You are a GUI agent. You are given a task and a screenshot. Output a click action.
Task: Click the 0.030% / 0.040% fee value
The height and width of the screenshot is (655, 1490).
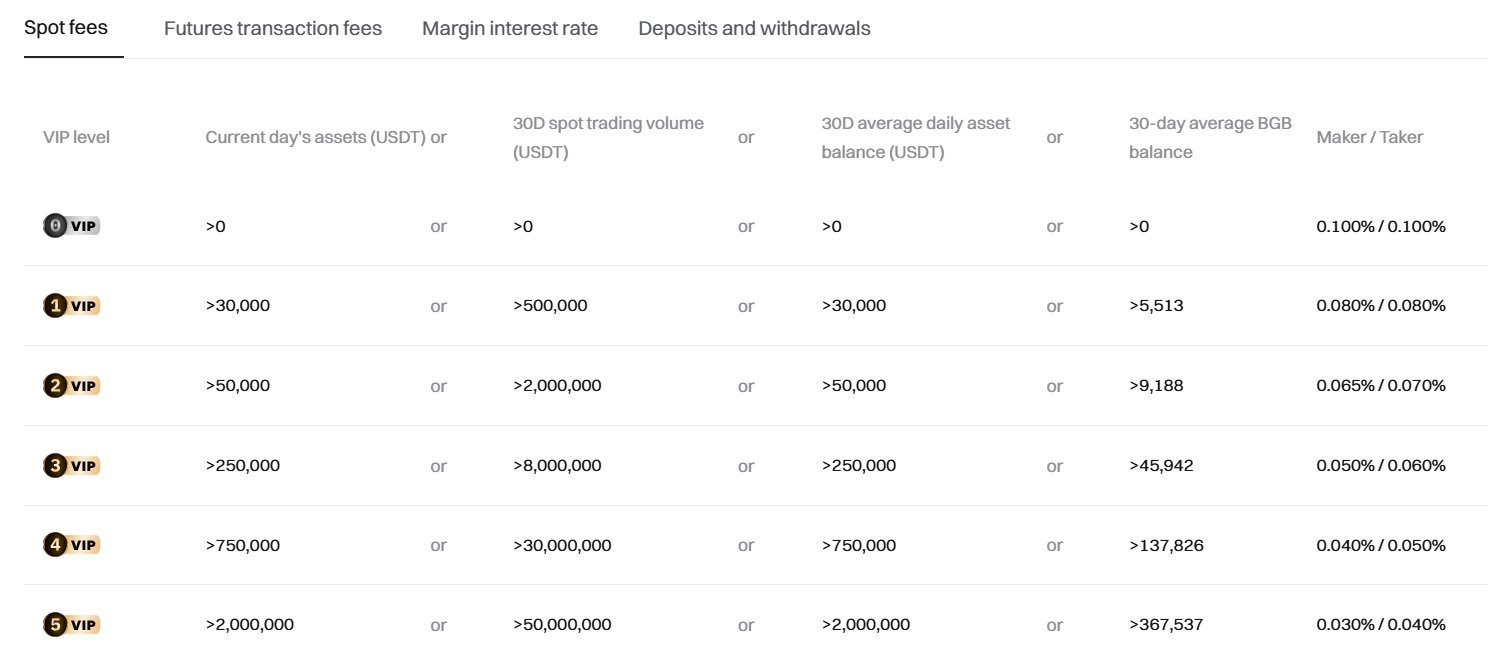click(1381, 625)
